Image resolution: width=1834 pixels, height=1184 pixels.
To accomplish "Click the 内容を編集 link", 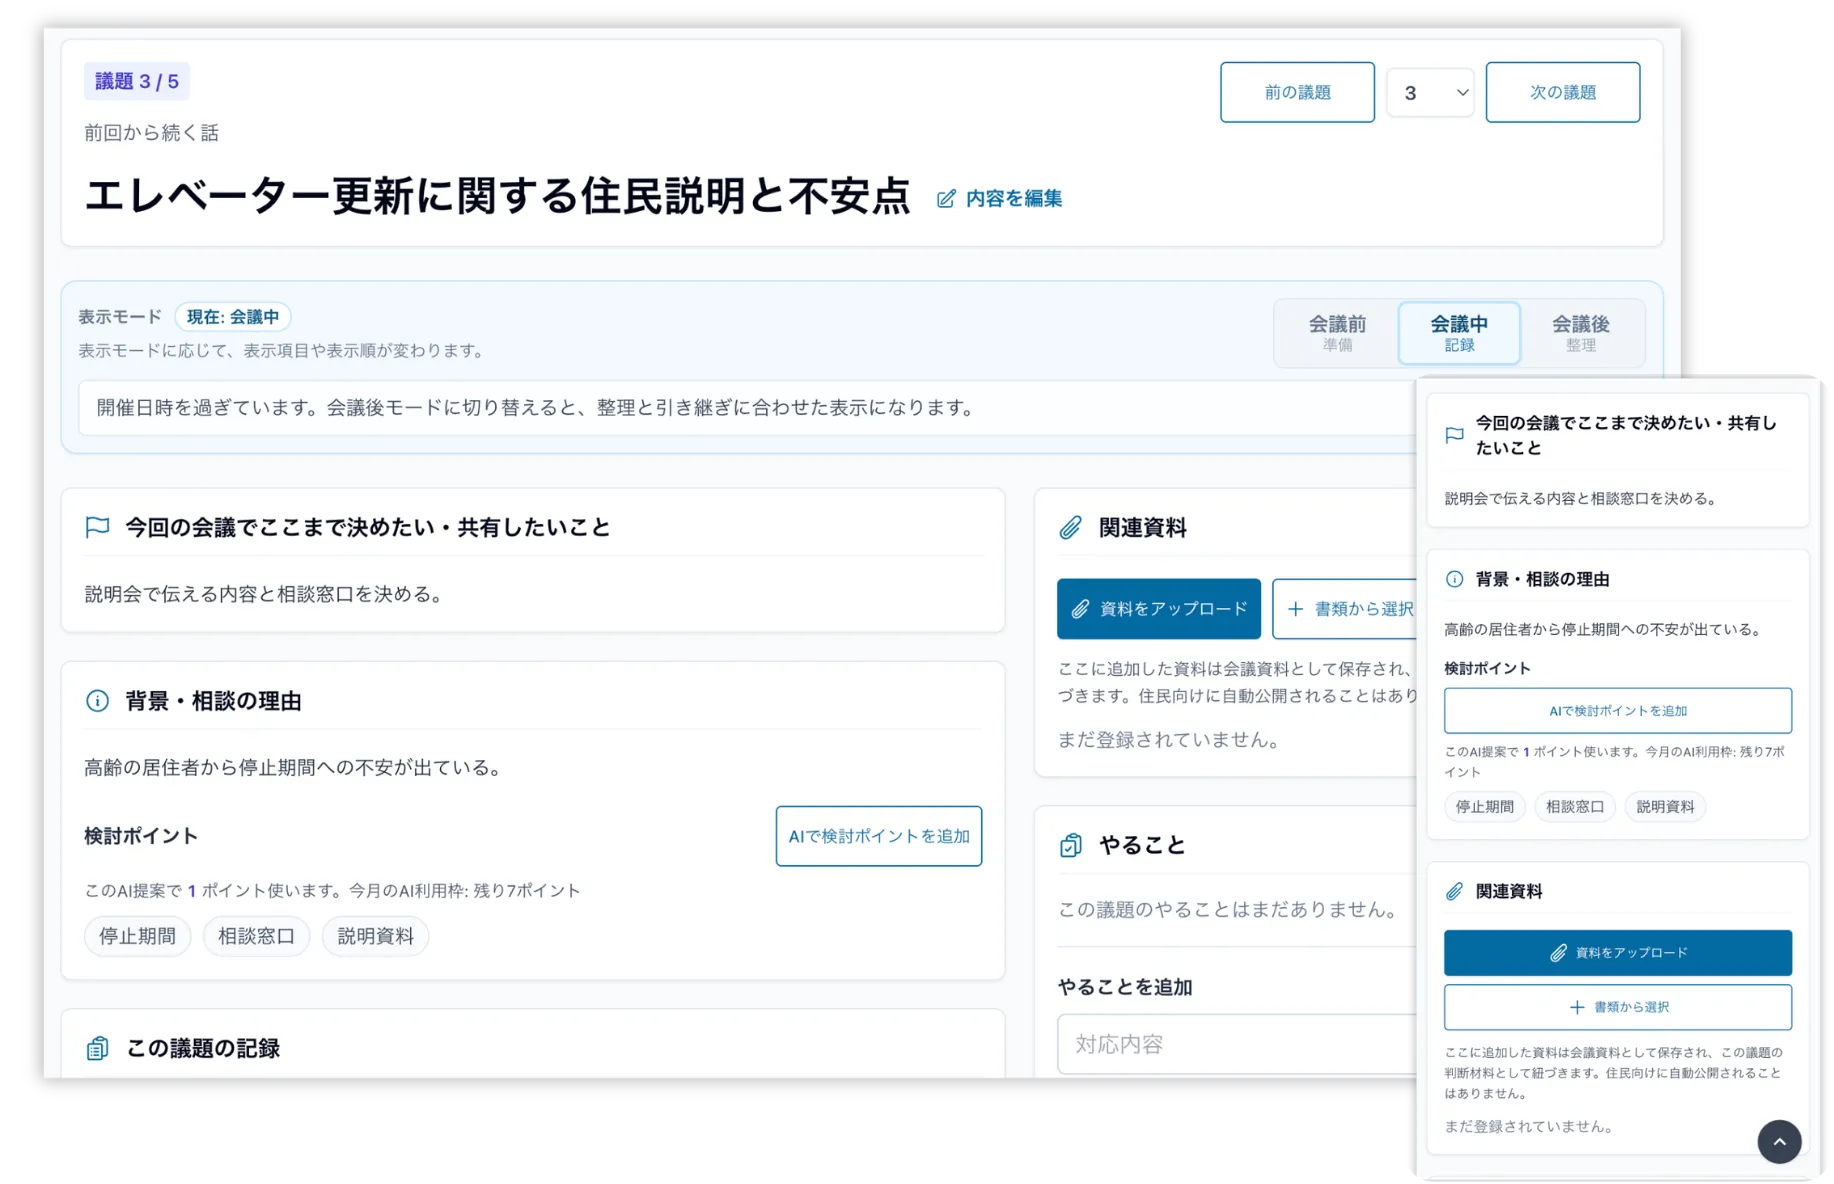I will coord(1000,199).
